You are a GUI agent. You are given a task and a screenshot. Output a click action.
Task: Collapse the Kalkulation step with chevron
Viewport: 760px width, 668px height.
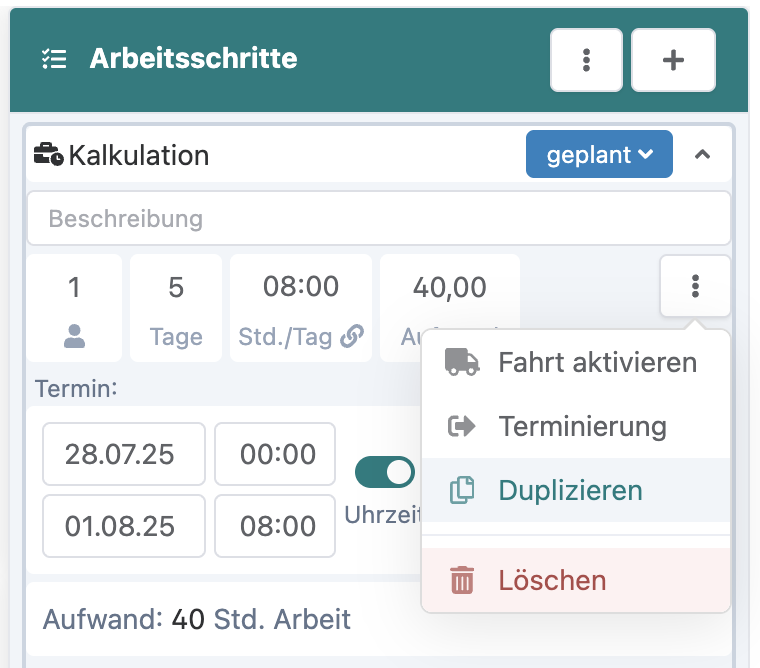703,155
